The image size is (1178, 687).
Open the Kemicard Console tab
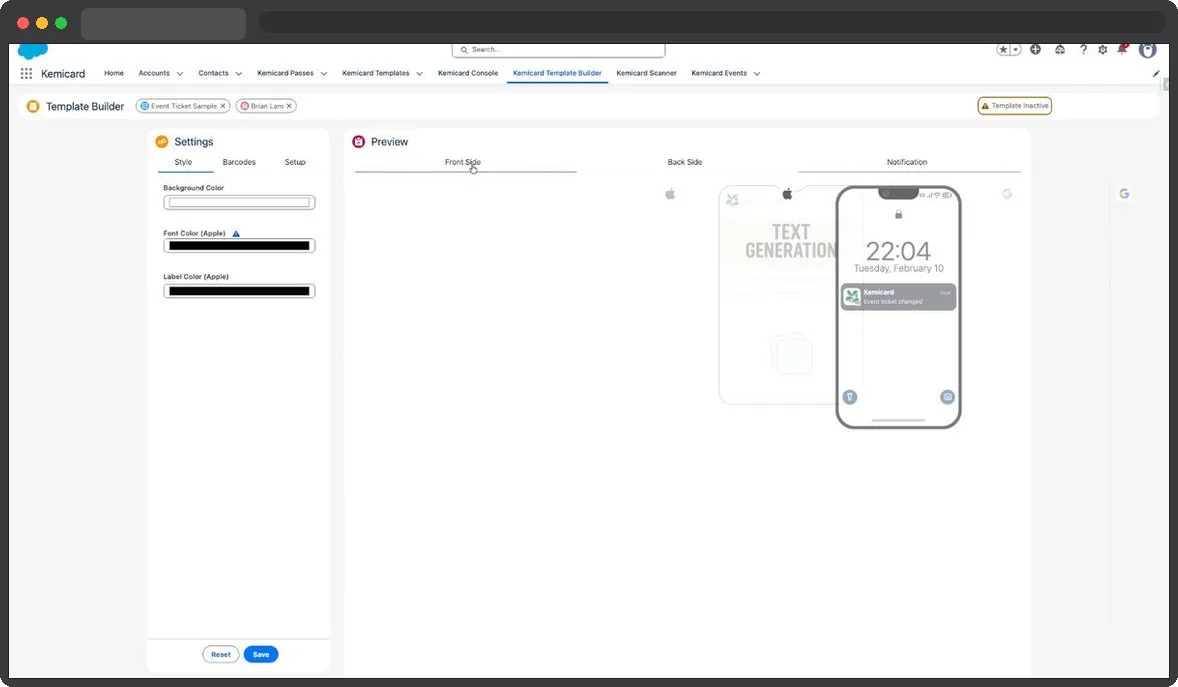[468, 74]
